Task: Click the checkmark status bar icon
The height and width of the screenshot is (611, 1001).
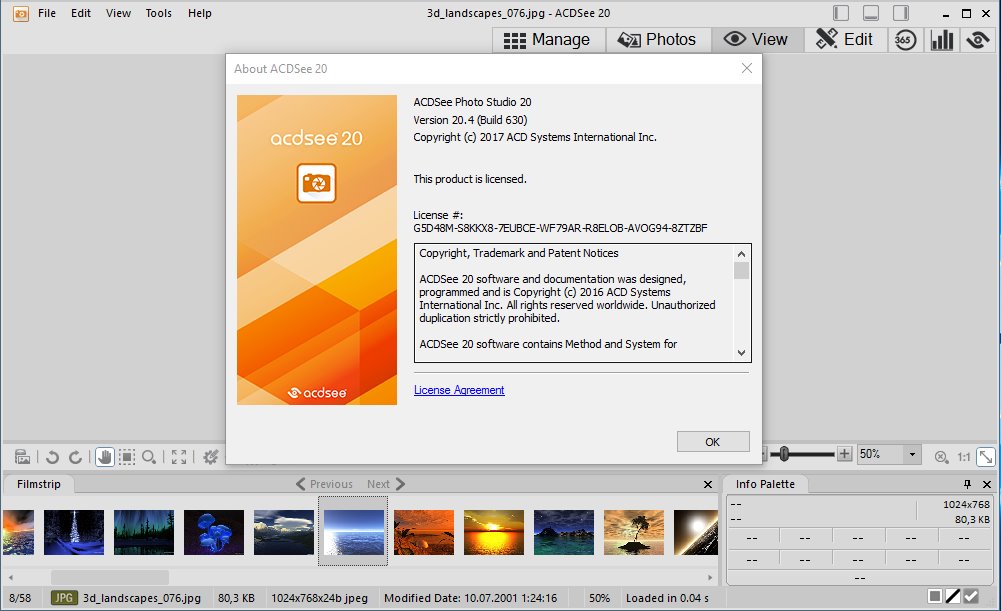Action: pos(971,596)
